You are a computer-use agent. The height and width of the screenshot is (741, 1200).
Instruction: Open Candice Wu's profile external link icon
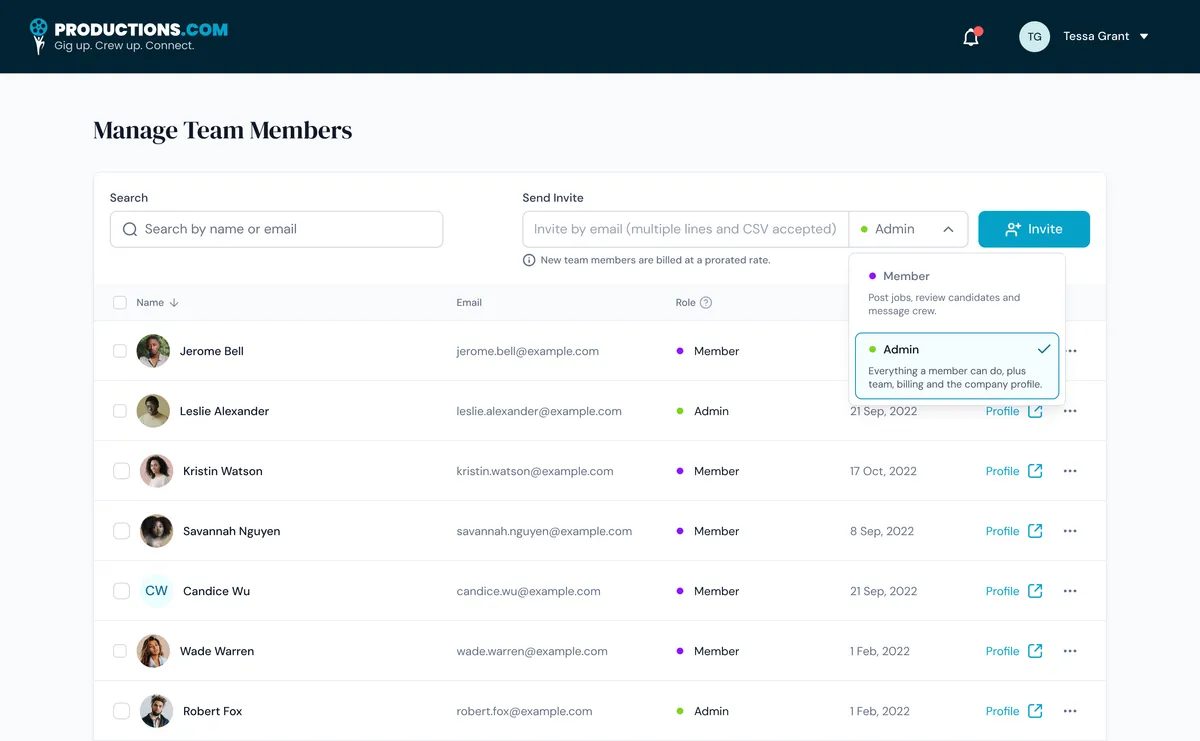1035,591
